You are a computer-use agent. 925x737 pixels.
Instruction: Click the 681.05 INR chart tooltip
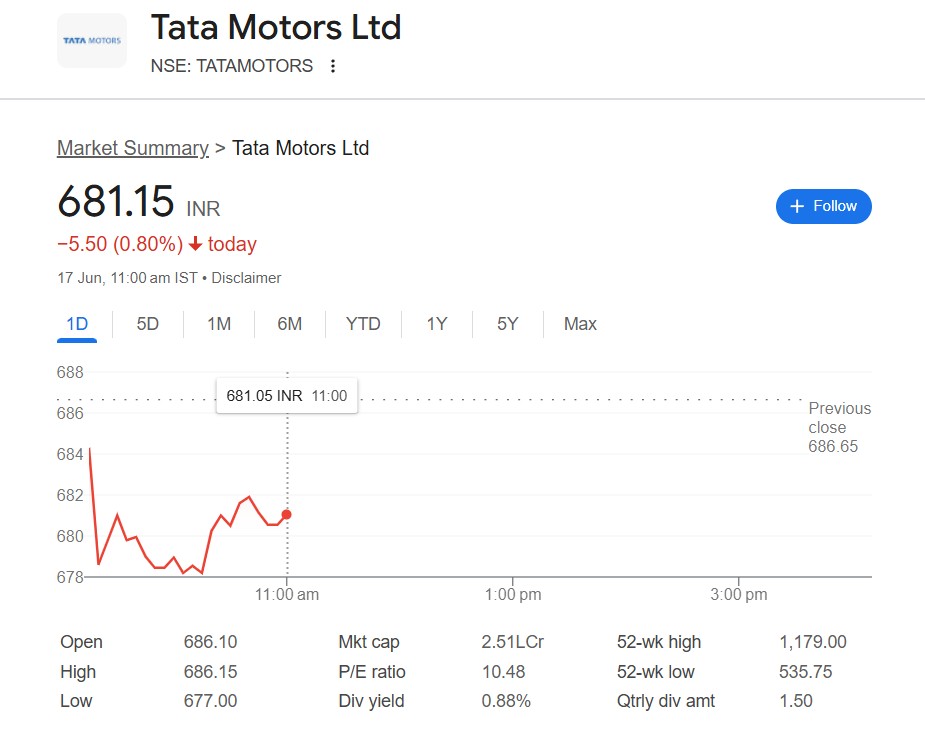[287, 396]
